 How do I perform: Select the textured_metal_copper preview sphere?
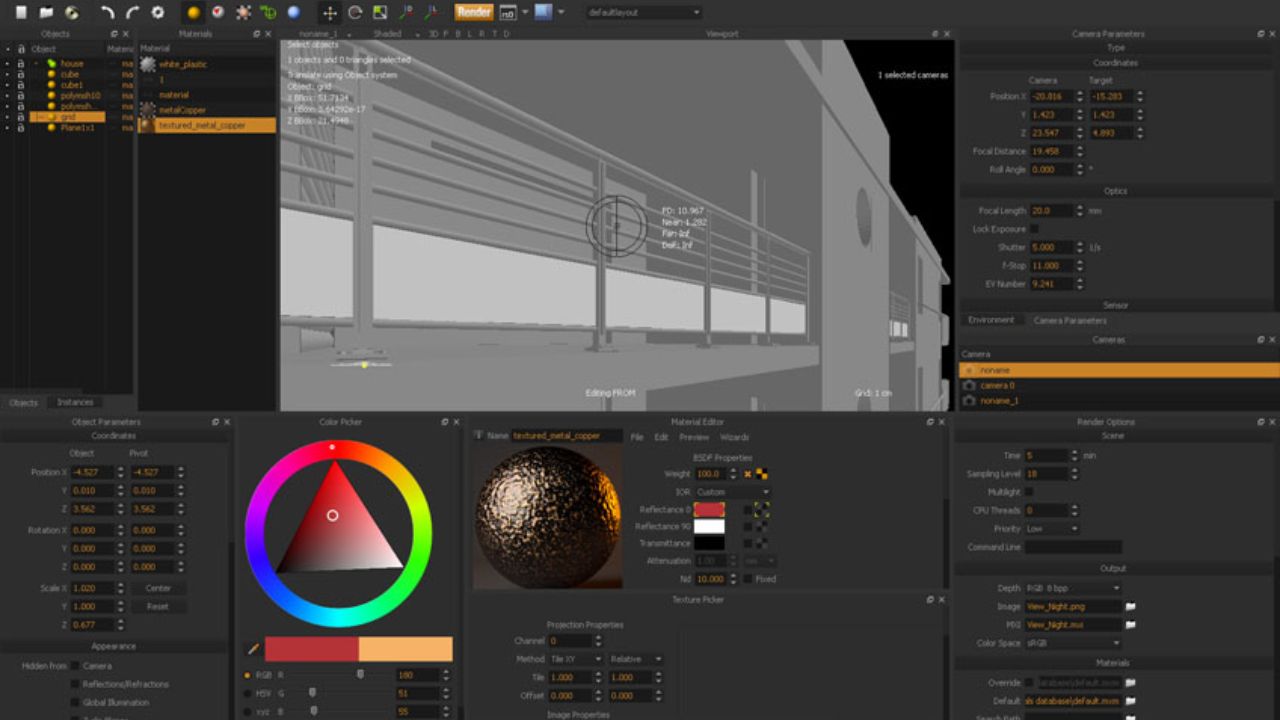547,513
